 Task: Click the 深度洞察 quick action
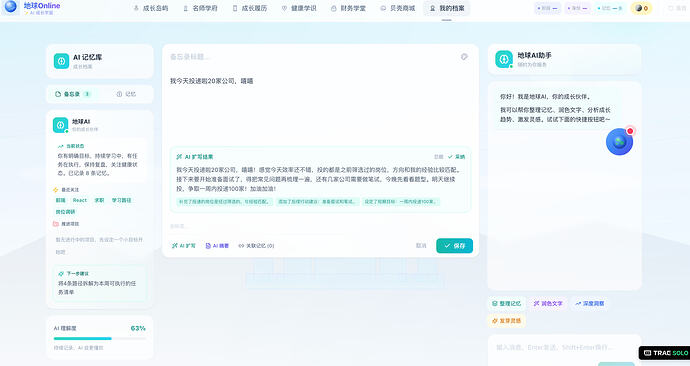point(590,304)
